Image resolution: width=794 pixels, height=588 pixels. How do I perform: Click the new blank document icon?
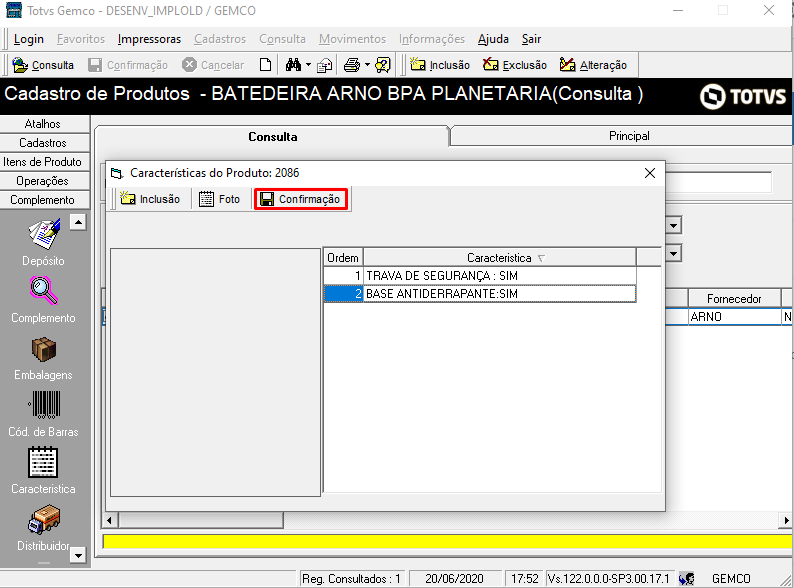click(x=265, y=65)
